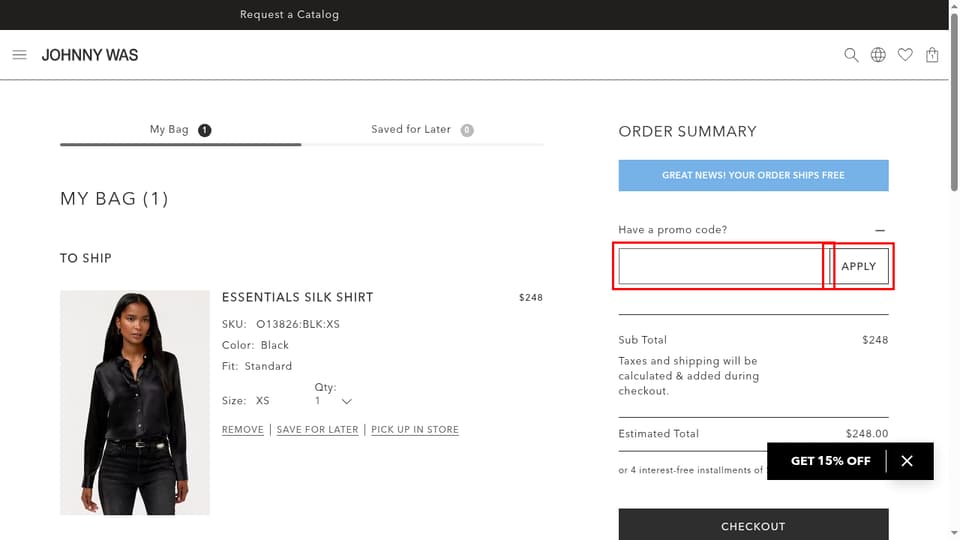Viewport: 960px width, 540px height.
Task: Switch to the My Bag tab
Action: [x=181, y=130]
